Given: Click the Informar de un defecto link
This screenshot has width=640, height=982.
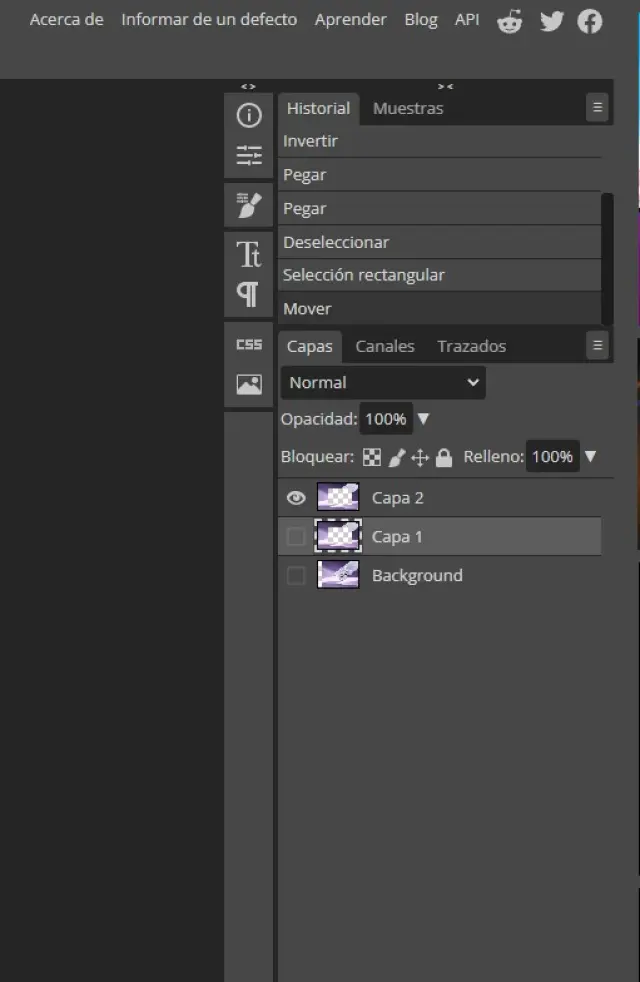Looking at the screenshot, I should tap(209, 20).
